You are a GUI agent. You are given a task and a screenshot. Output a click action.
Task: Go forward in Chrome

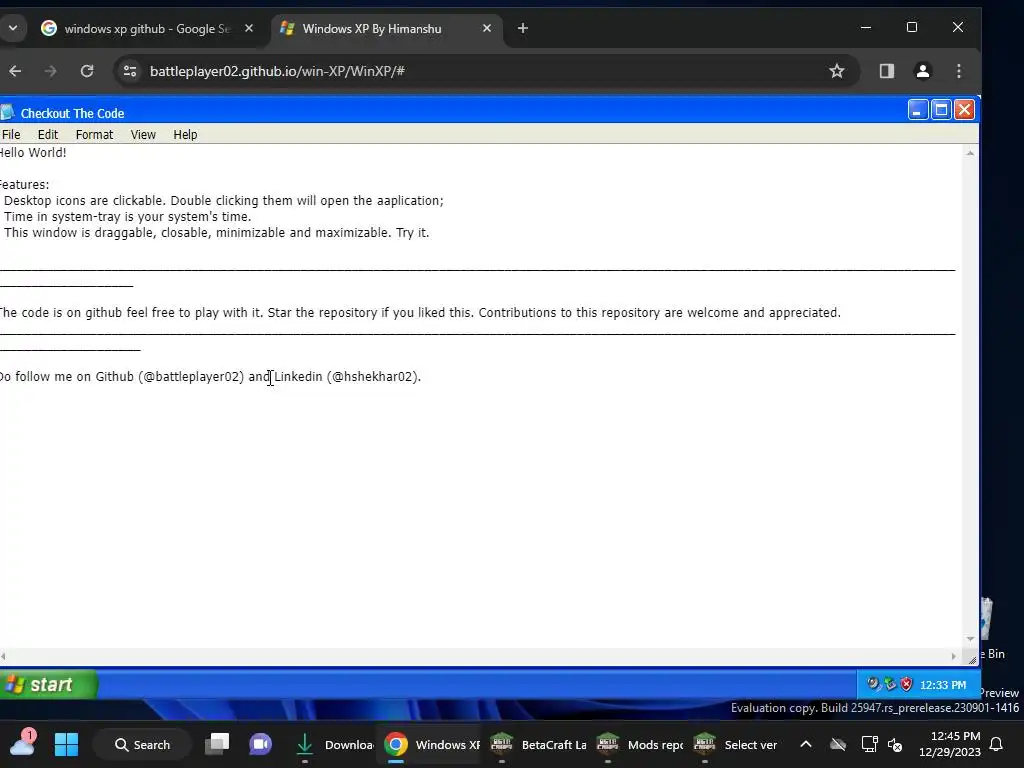(50, 71)
